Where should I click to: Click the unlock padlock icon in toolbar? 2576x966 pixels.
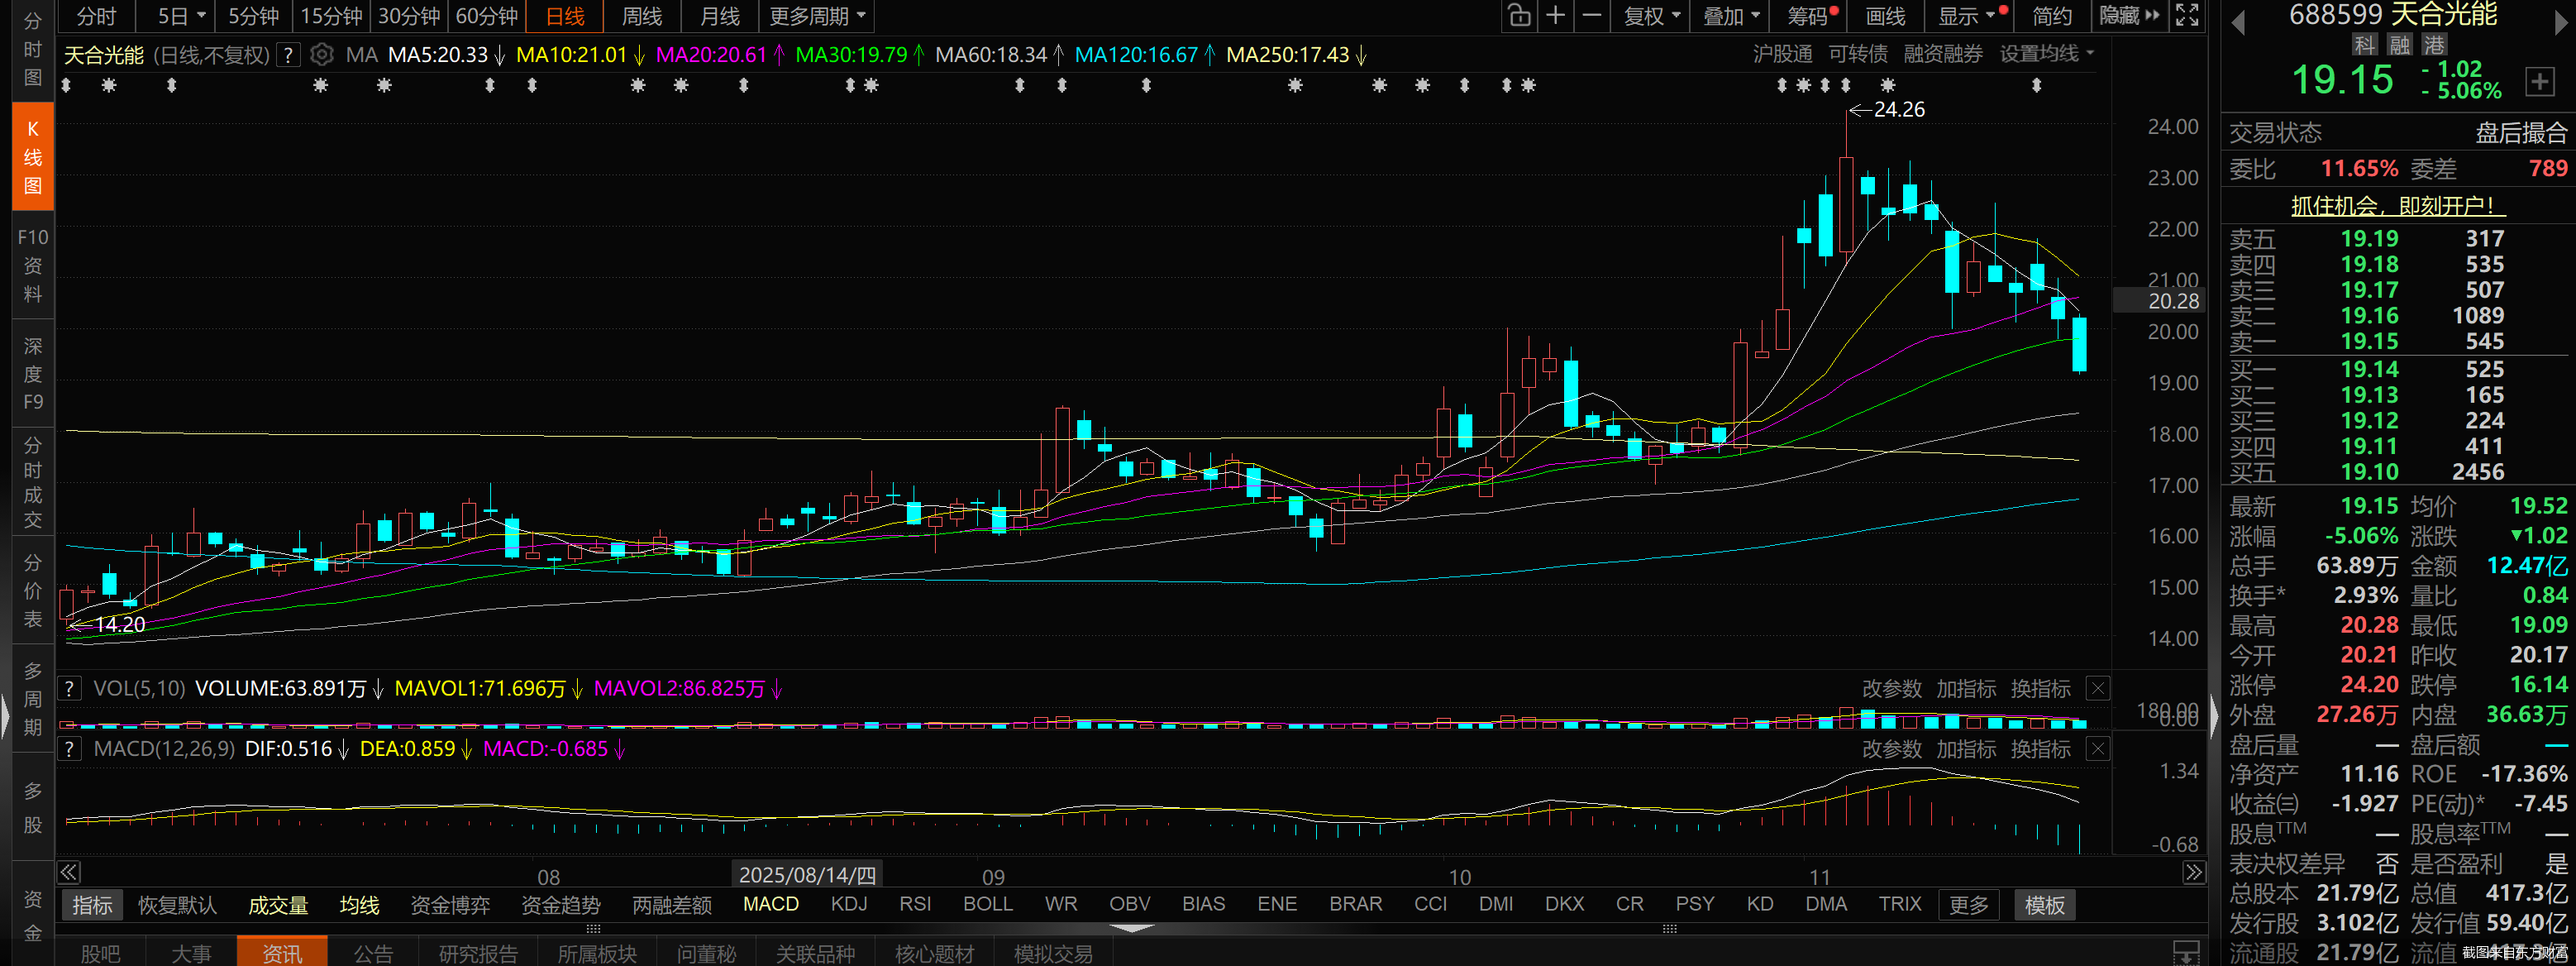pyautogui.click(x=1519, y=15)
